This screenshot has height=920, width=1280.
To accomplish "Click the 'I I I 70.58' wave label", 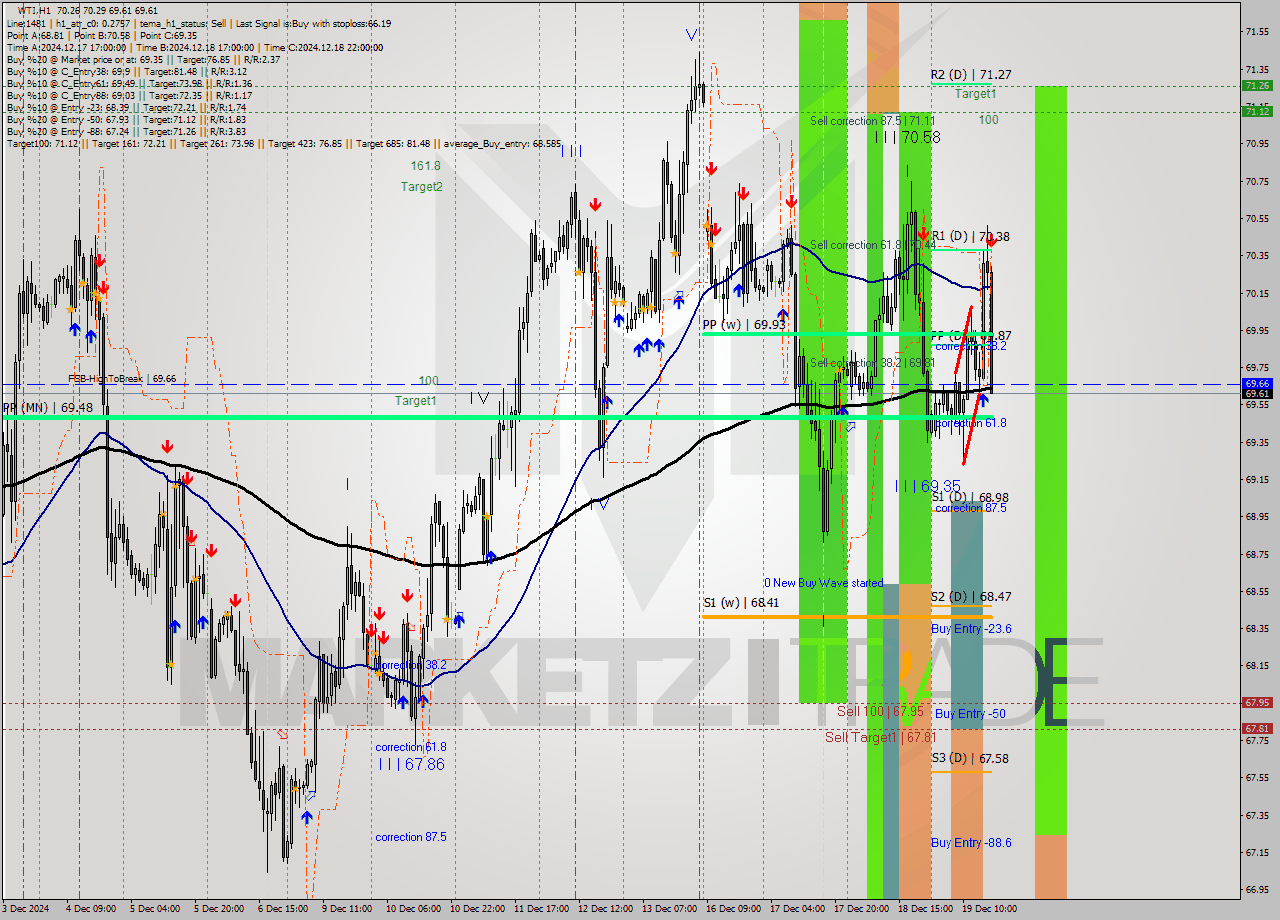I will click(907, 137).
